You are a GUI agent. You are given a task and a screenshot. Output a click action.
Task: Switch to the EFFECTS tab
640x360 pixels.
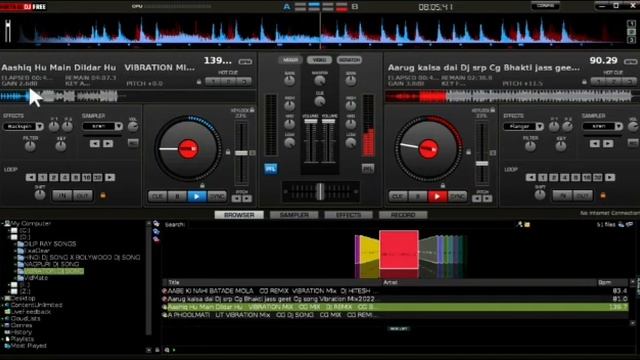click(x=349, y=215)
